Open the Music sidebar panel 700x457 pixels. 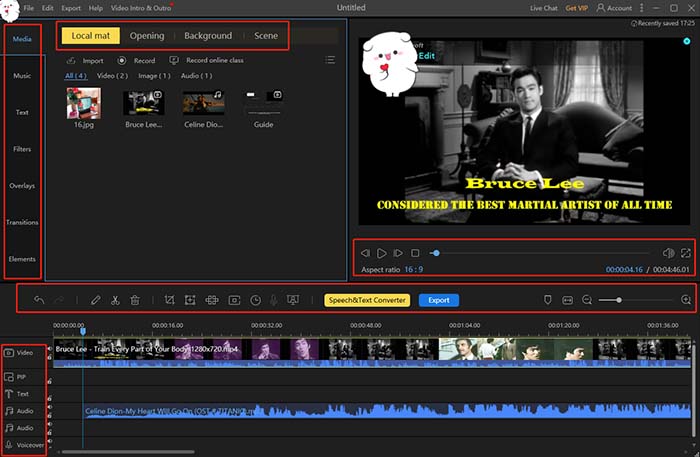(22, 75)
